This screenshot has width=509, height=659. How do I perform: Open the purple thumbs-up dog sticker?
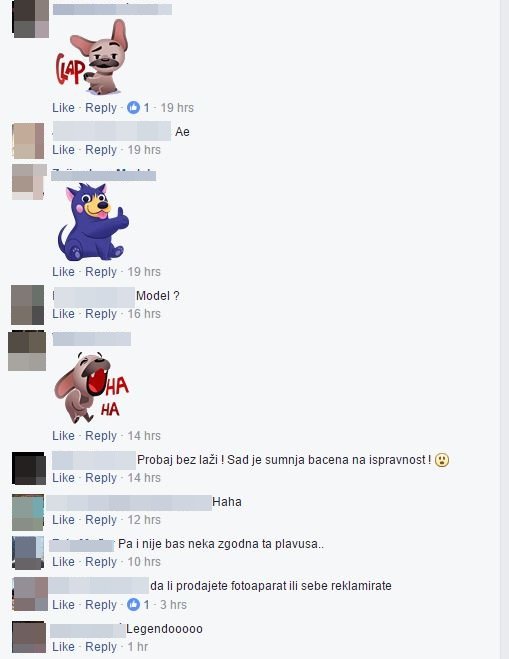pyautogui.click(x=93, y=221)
